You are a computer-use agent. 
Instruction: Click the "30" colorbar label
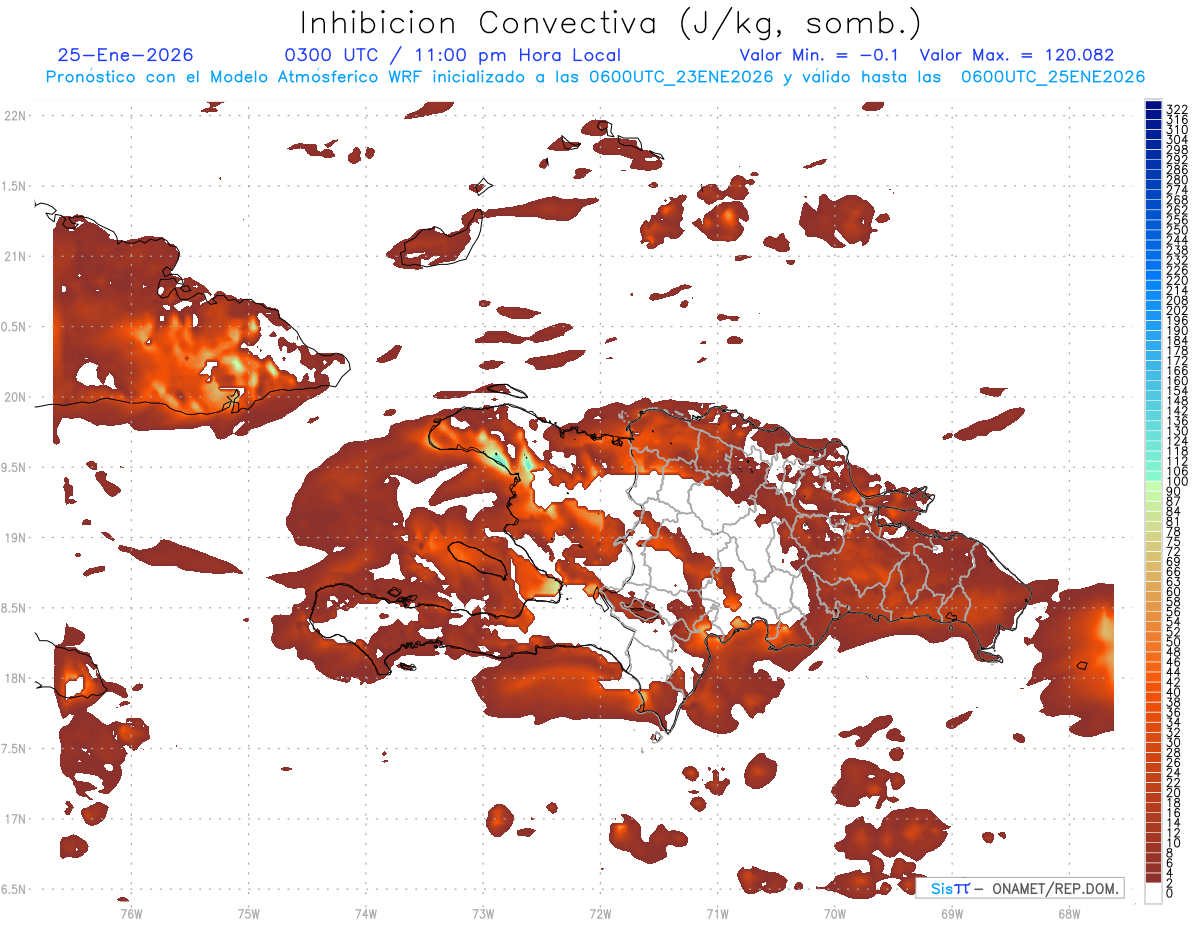(x=1174, y=742)
